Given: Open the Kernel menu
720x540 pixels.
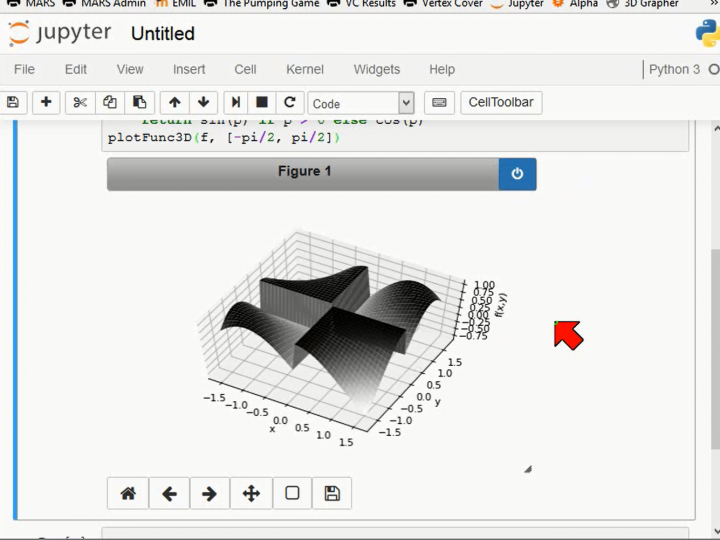Looking at the screenshot, I should (305, 69).
